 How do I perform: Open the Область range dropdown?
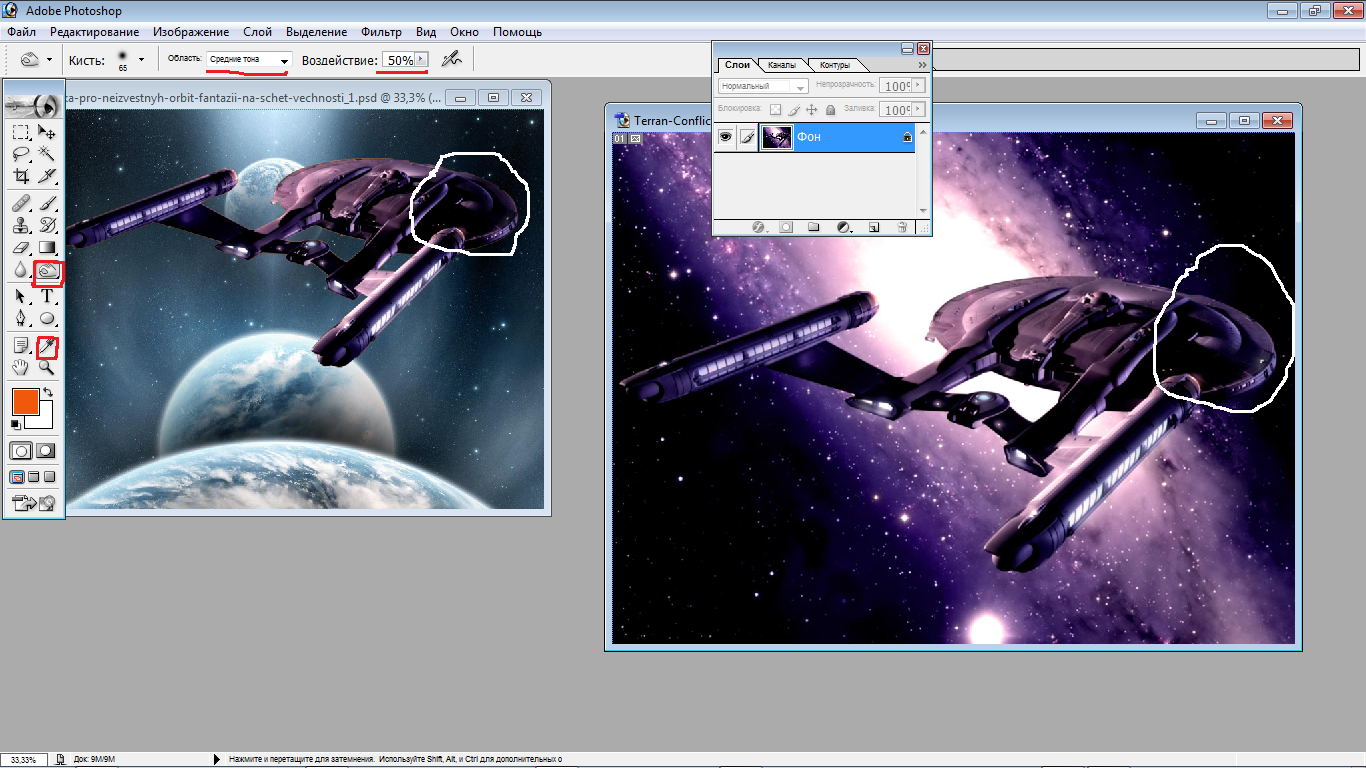point(284,60)
